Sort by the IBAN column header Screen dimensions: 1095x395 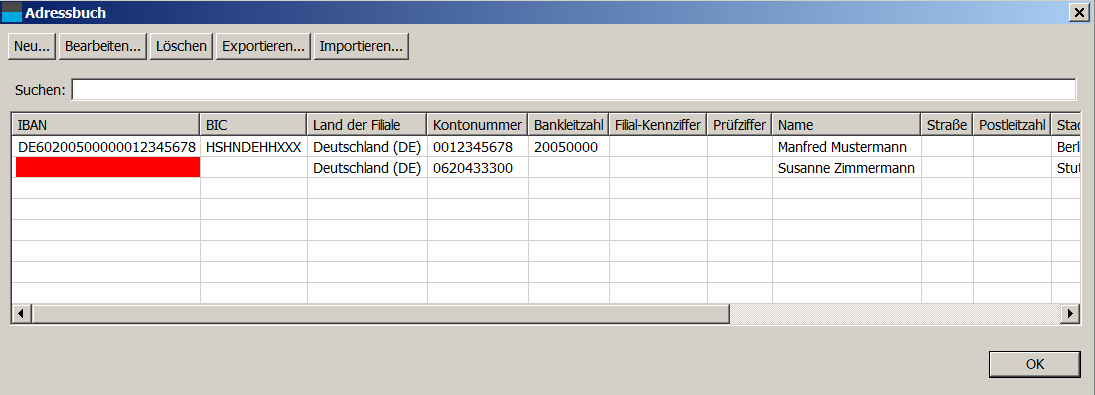tap(106, 125)
